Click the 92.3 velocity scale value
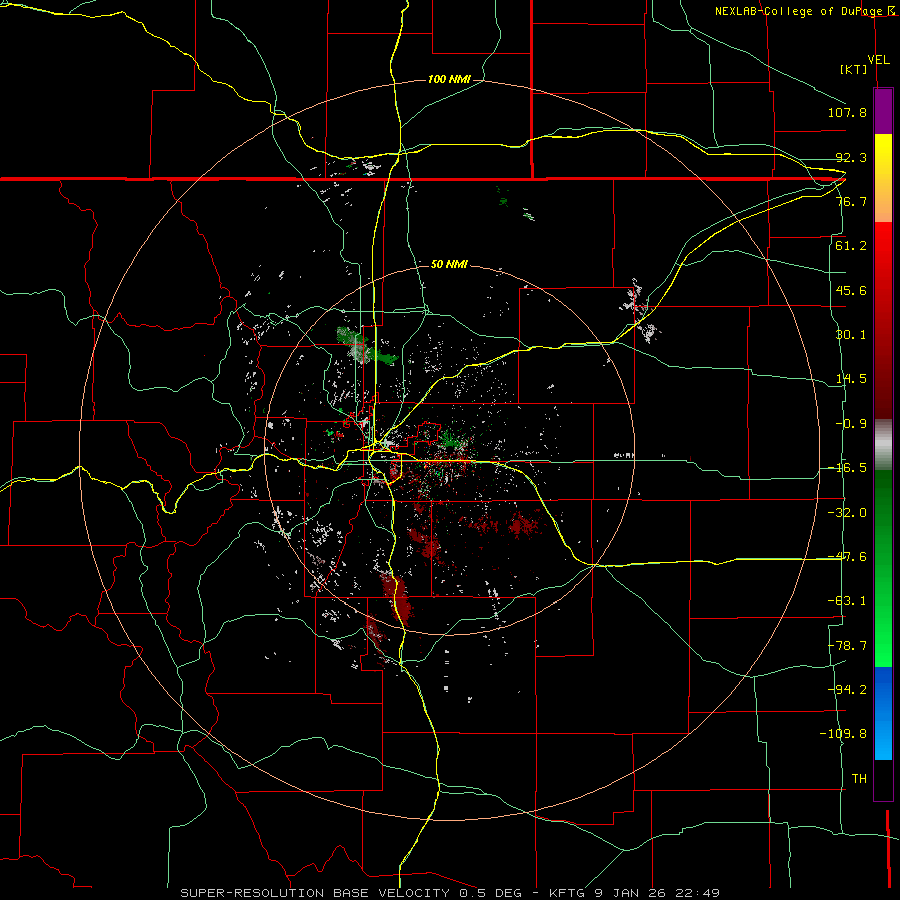The image size is (900, 900). (851, 157)
